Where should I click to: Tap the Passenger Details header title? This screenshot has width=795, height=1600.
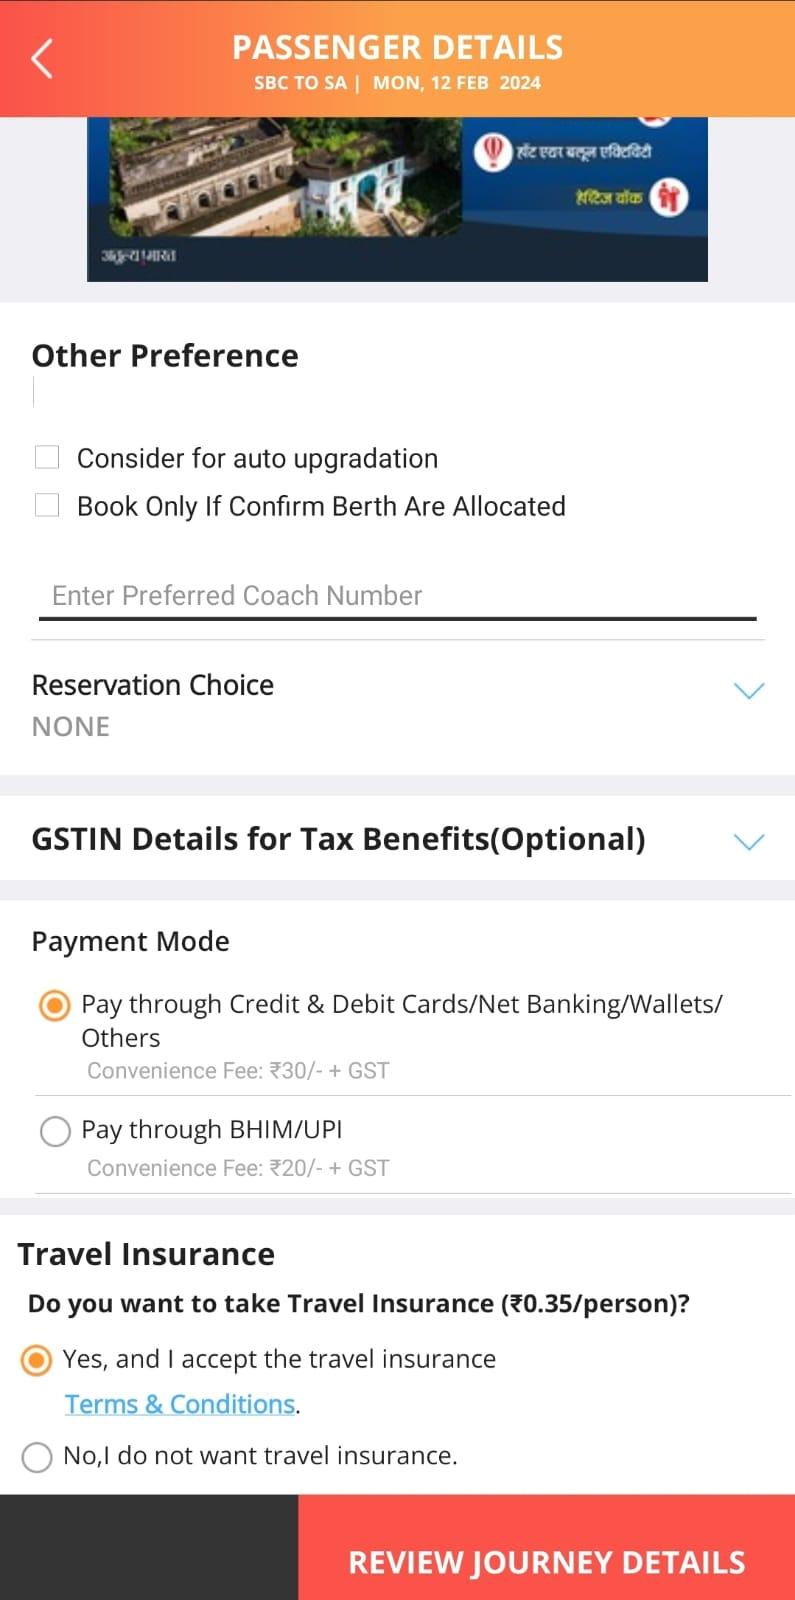(397, 48)
